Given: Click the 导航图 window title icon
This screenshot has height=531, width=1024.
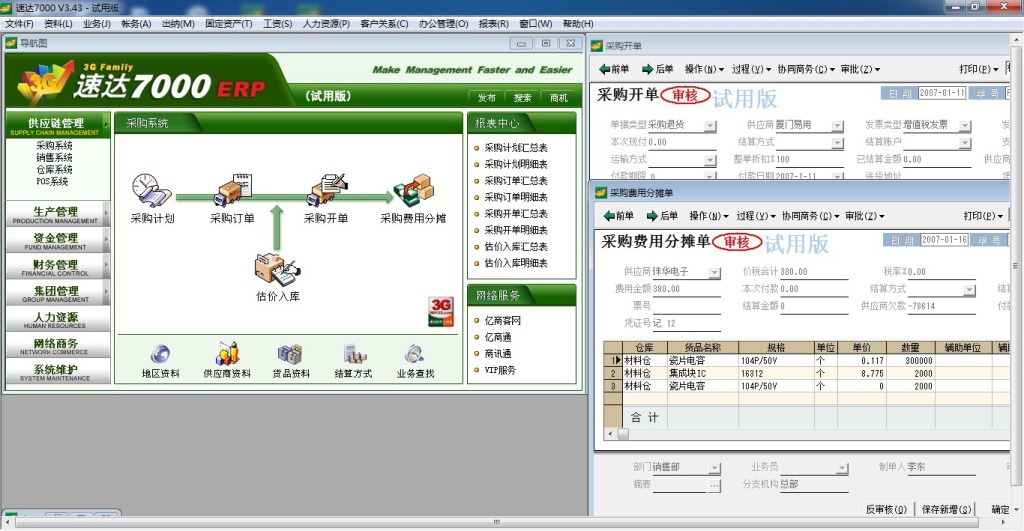Looking at the screenshot, I should (11, 43).
